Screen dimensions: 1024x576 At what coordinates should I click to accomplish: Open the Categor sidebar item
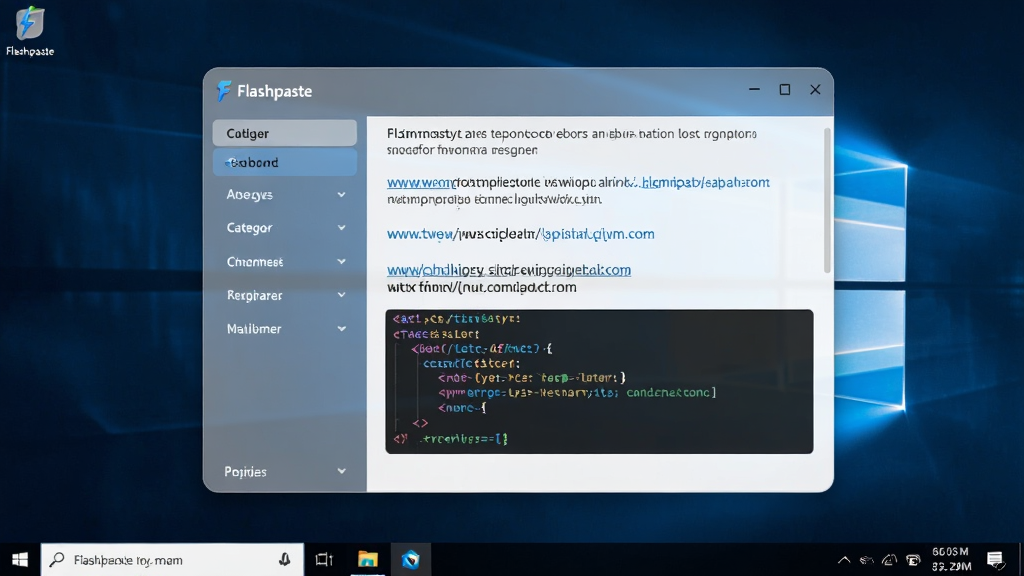coord(249,228)
